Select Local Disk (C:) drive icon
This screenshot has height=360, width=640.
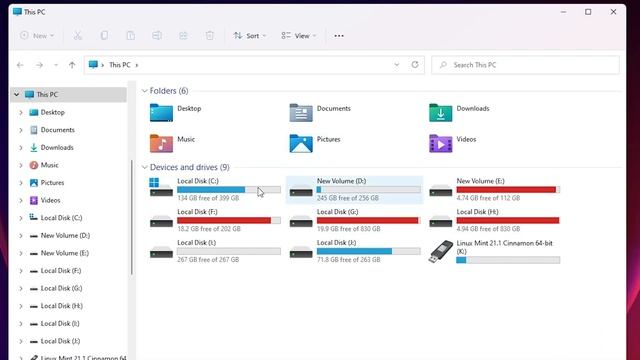click(161, 187)
